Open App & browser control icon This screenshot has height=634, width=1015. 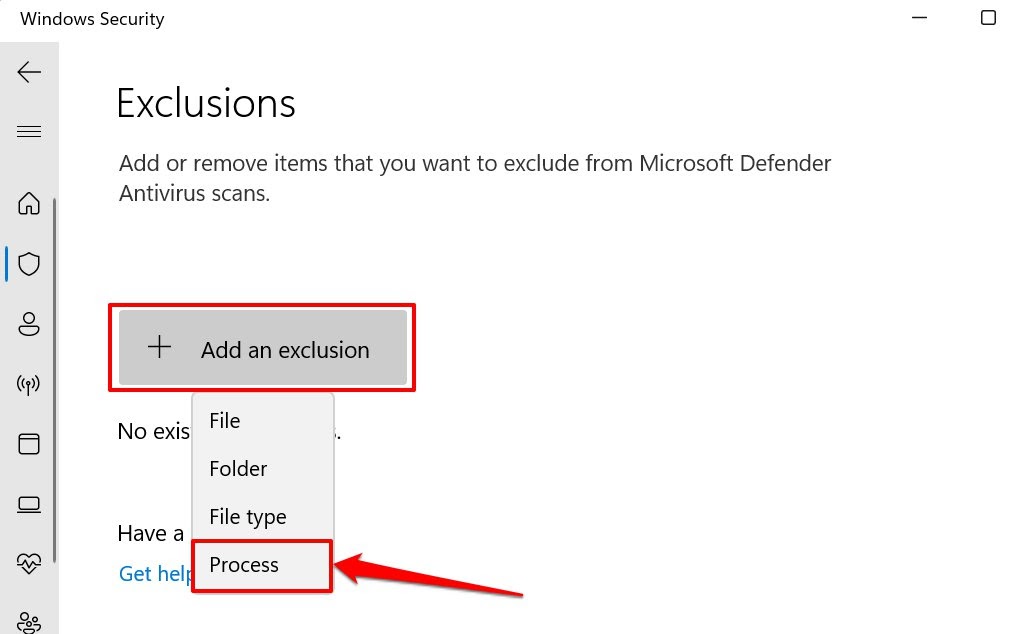tap(29, 444)
